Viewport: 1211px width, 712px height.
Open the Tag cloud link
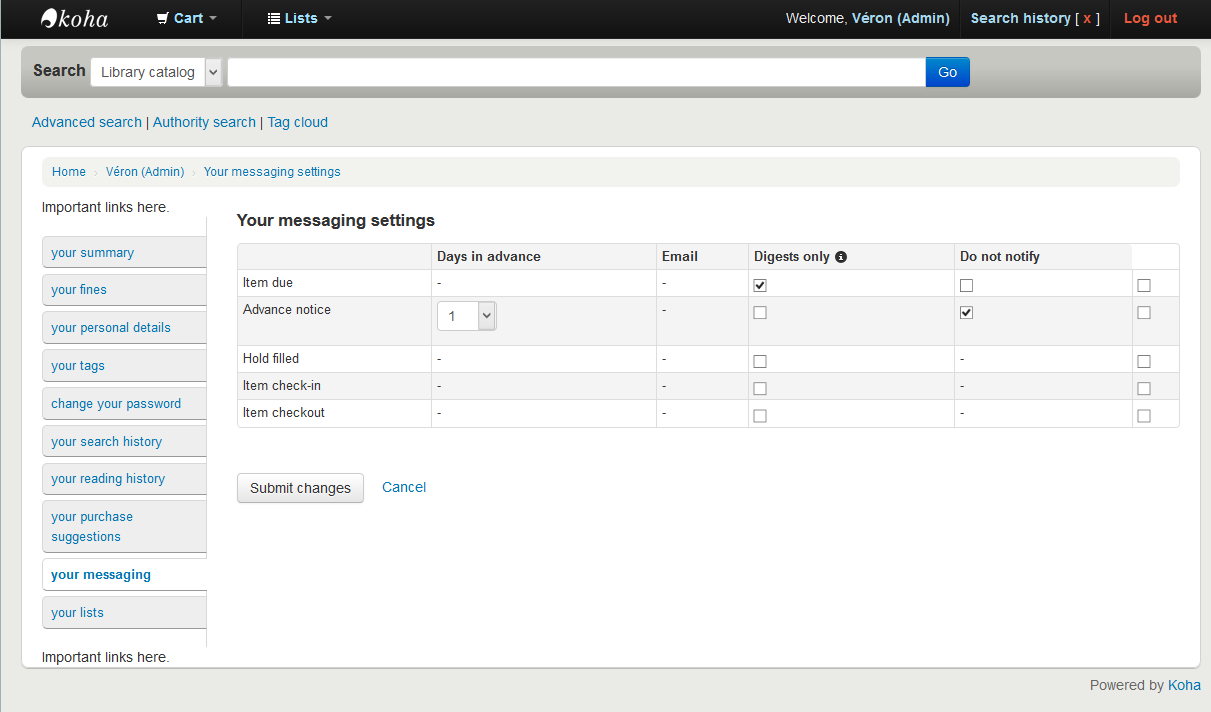coord(297,122)
